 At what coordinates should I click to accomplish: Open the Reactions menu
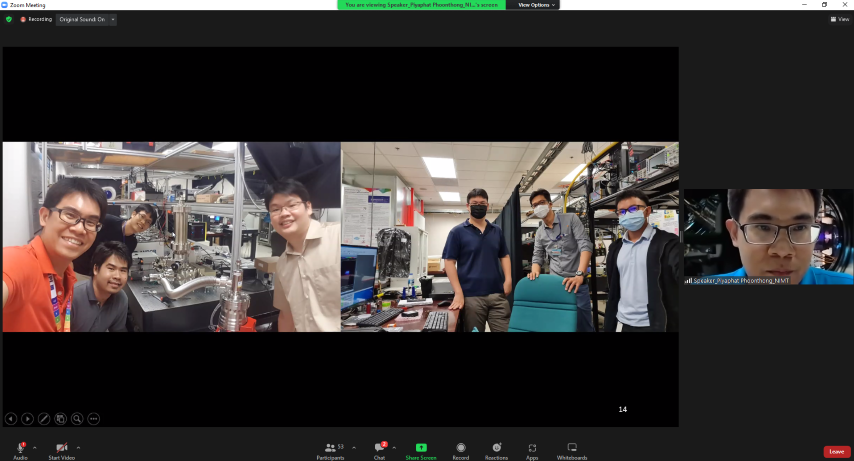coord(496,447)
